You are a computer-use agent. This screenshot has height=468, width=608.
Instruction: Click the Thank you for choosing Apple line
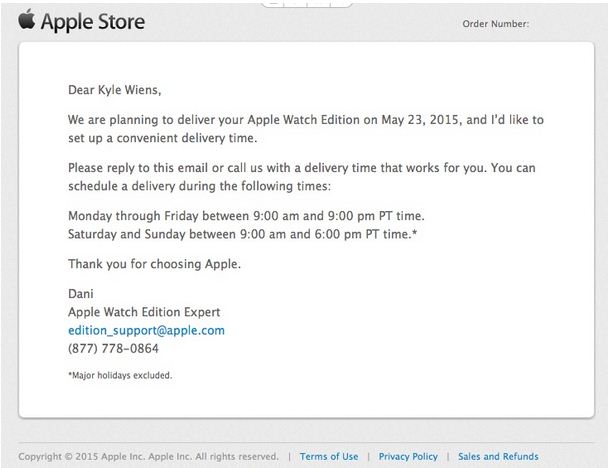coord(154,264)
